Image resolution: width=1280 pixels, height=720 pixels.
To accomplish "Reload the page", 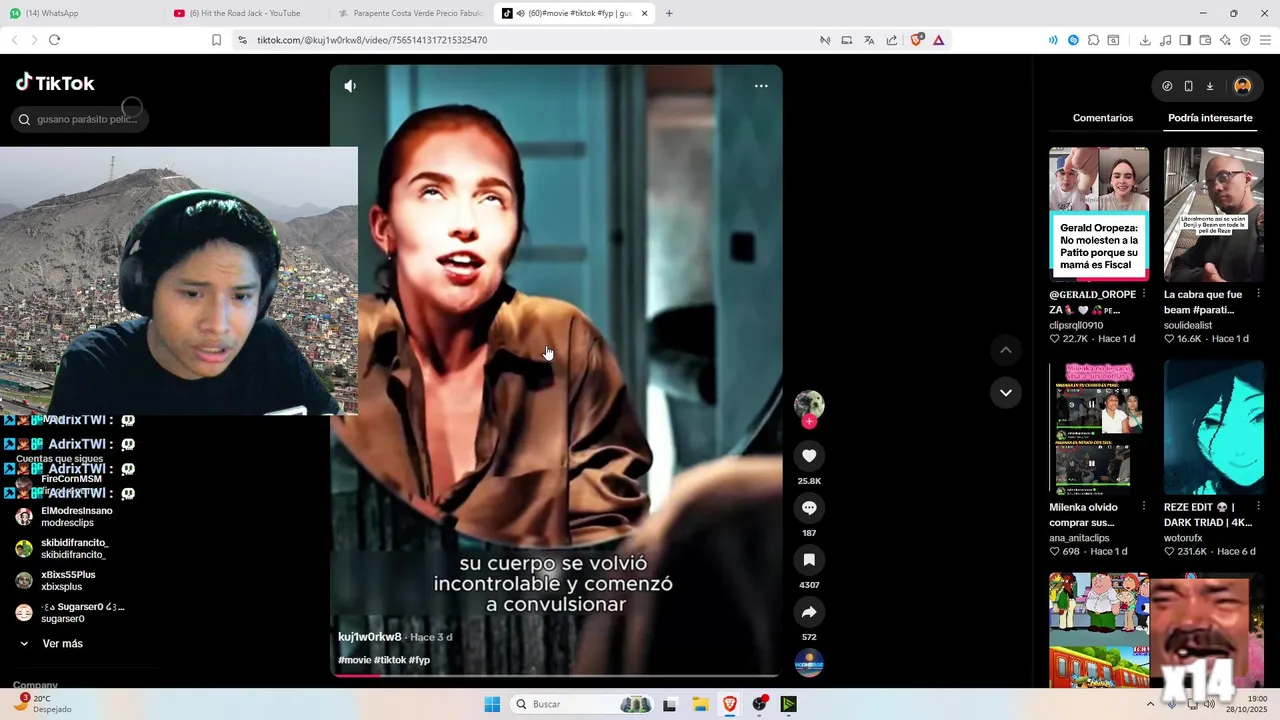I will point(54,40).
